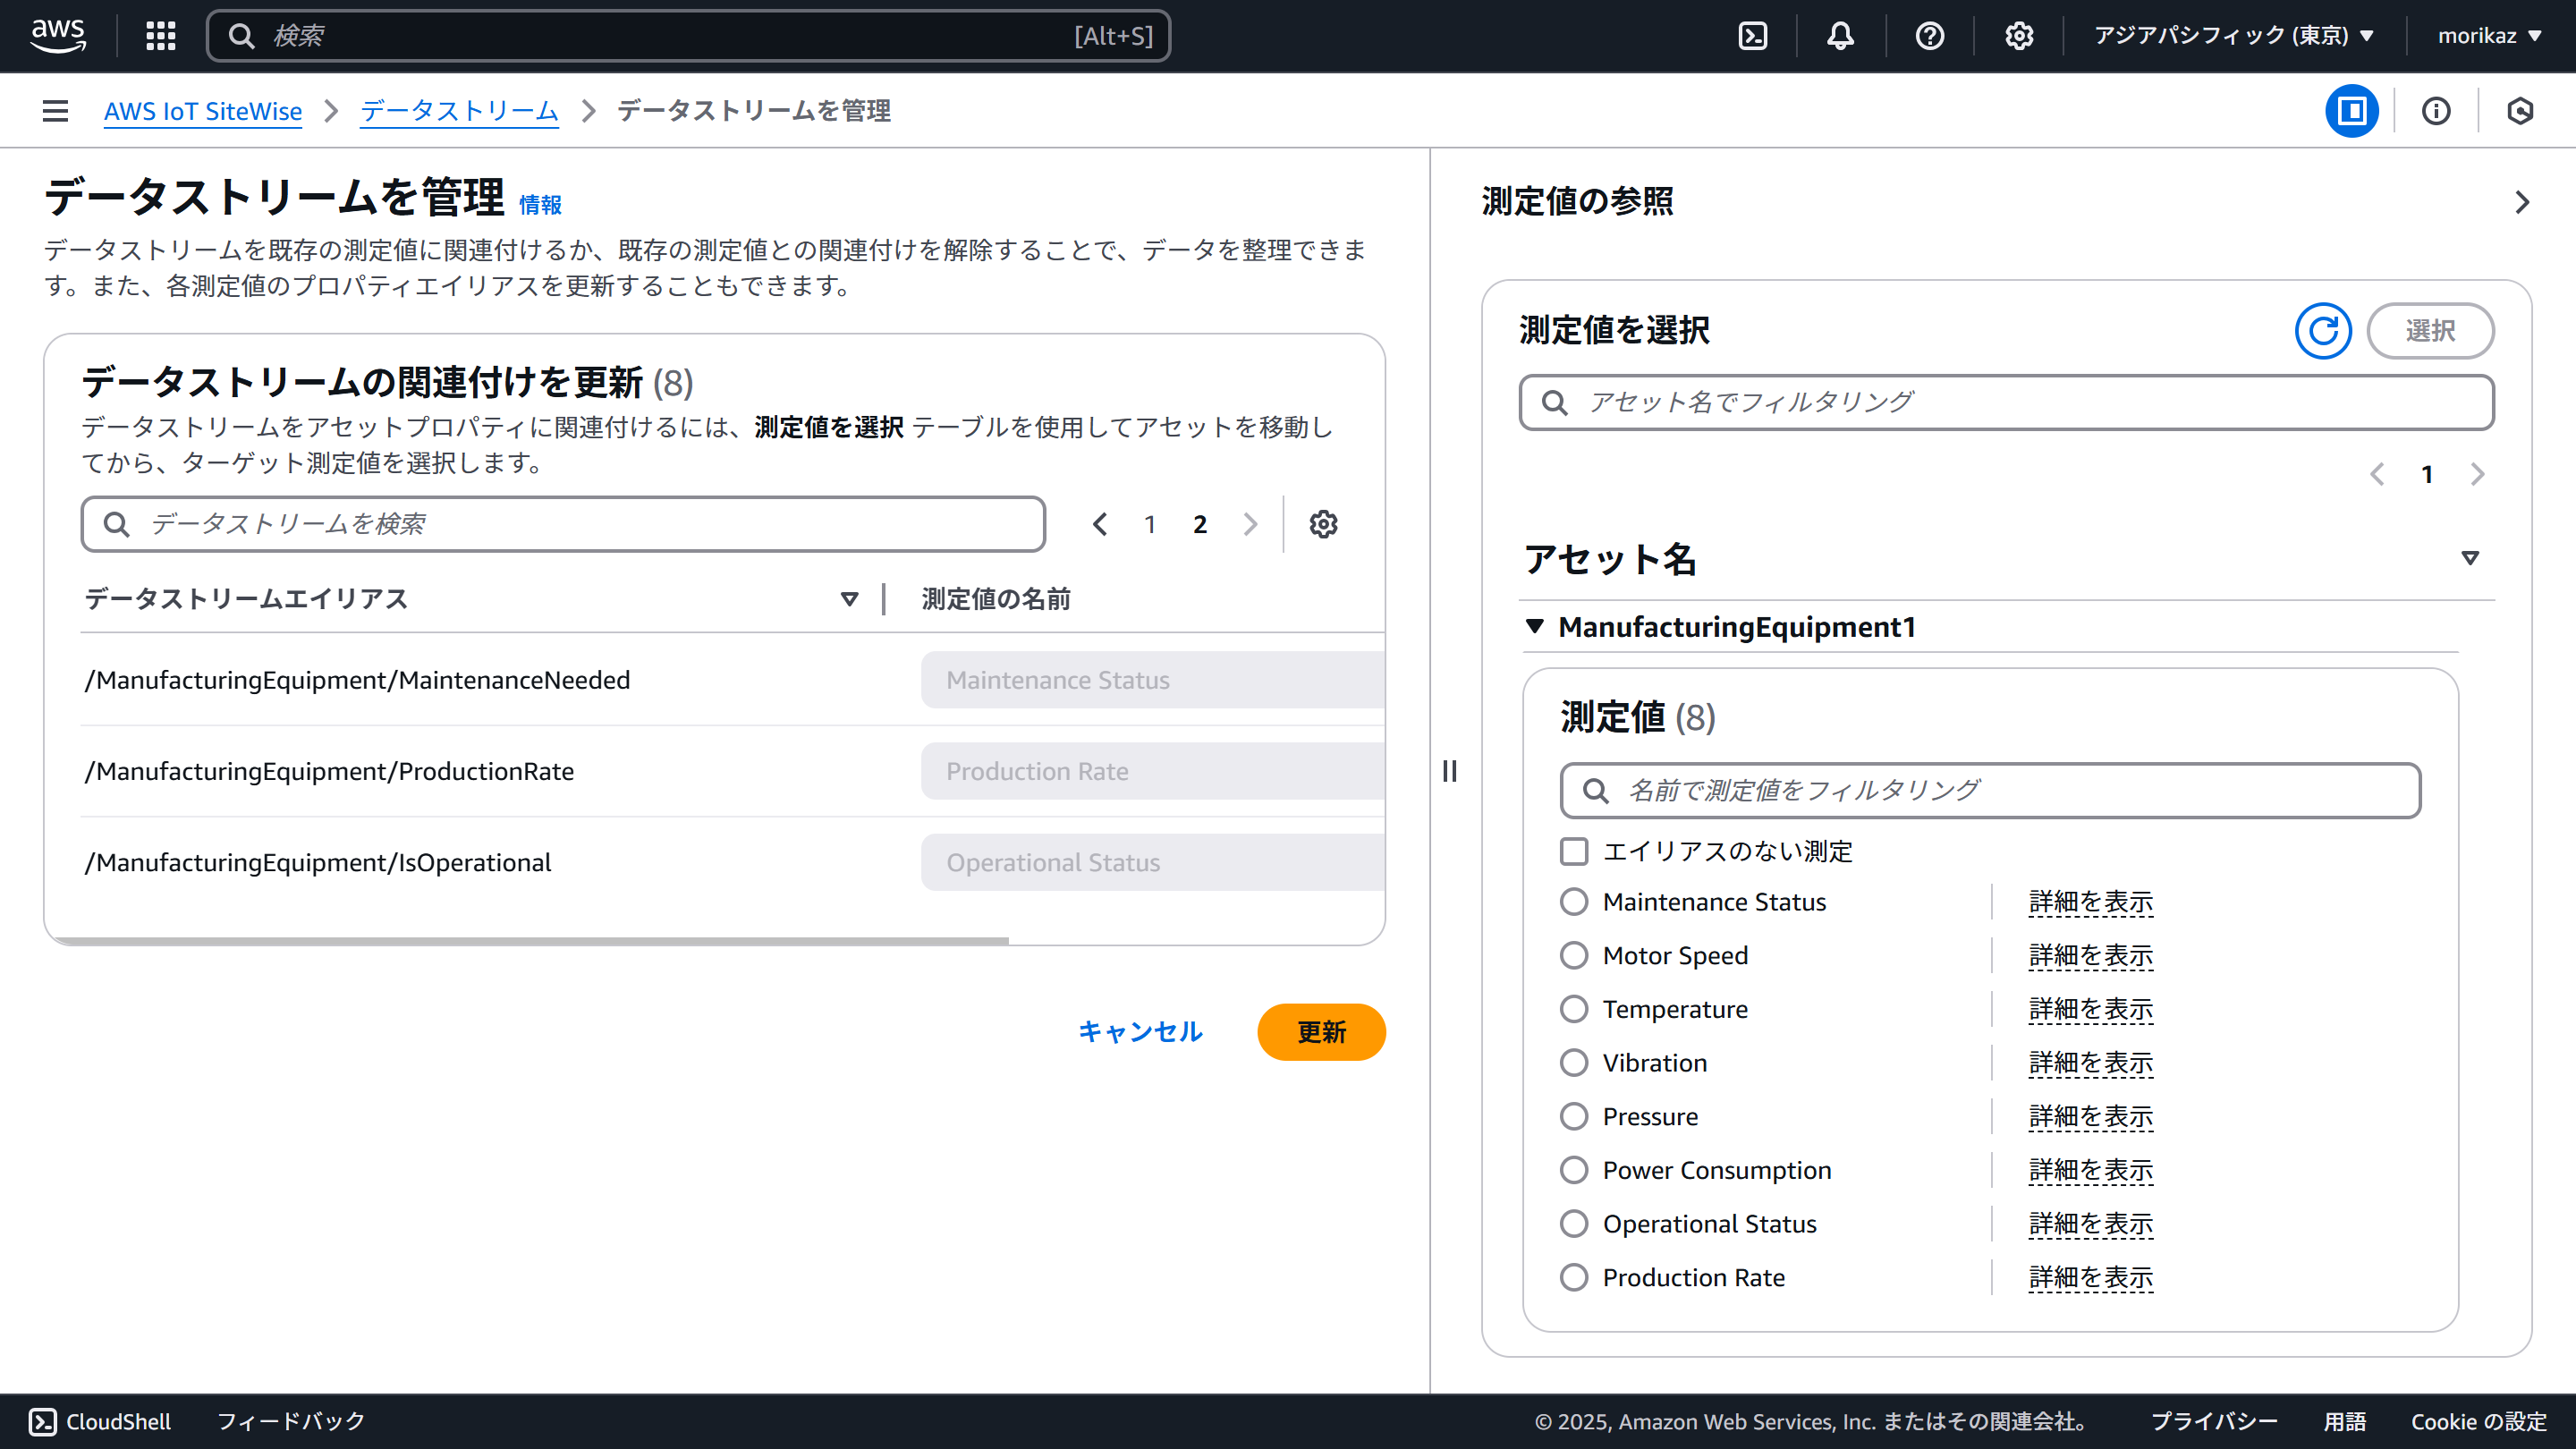Open page 1 in asset pagination
Screen dimensions: 2576x1449
[x=2427, y=474]
